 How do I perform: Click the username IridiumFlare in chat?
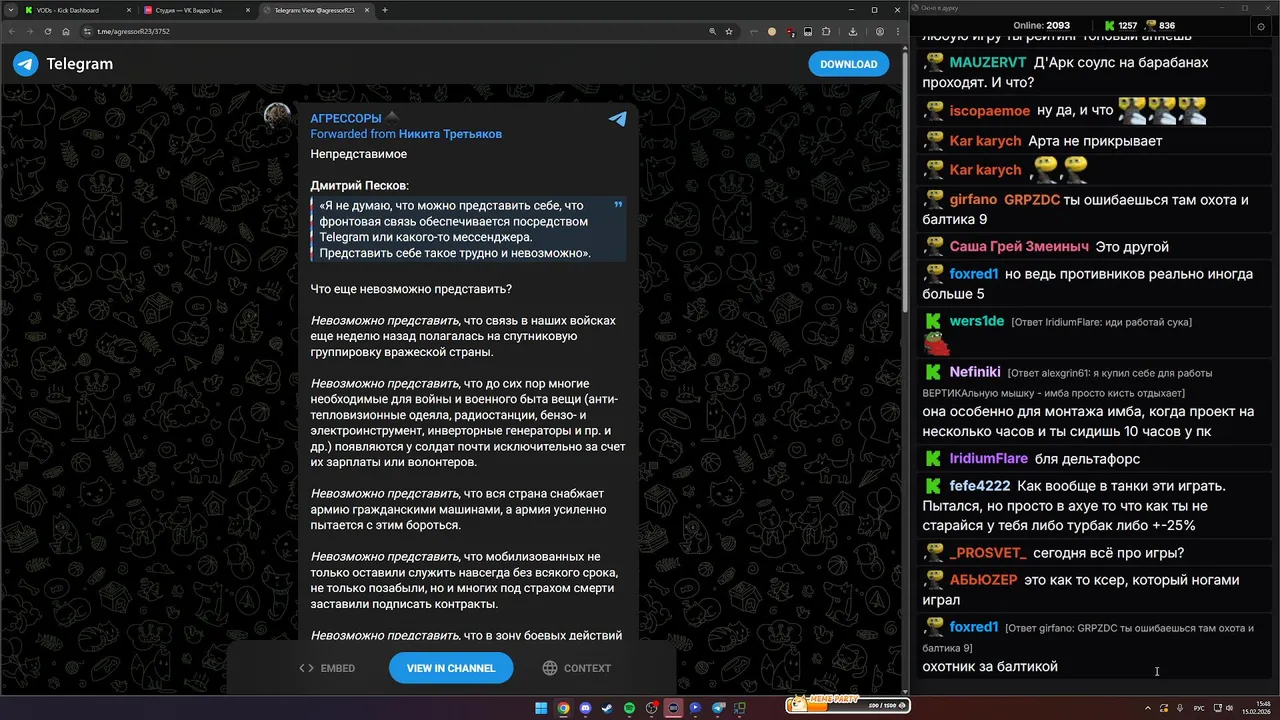point(989,458)
